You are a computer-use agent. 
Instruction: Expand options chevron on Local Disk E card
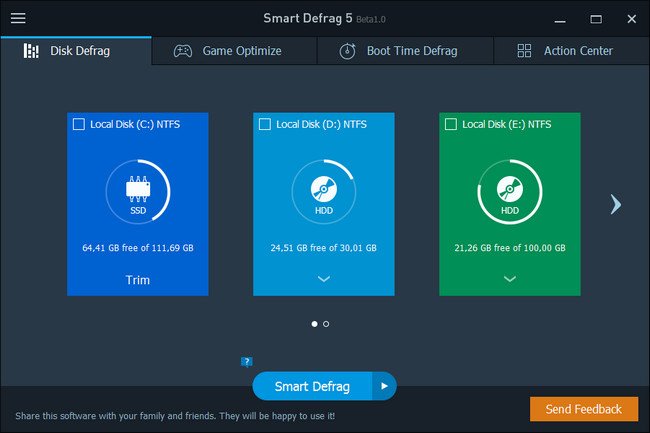pyautogui.click(x=510, y=279)
